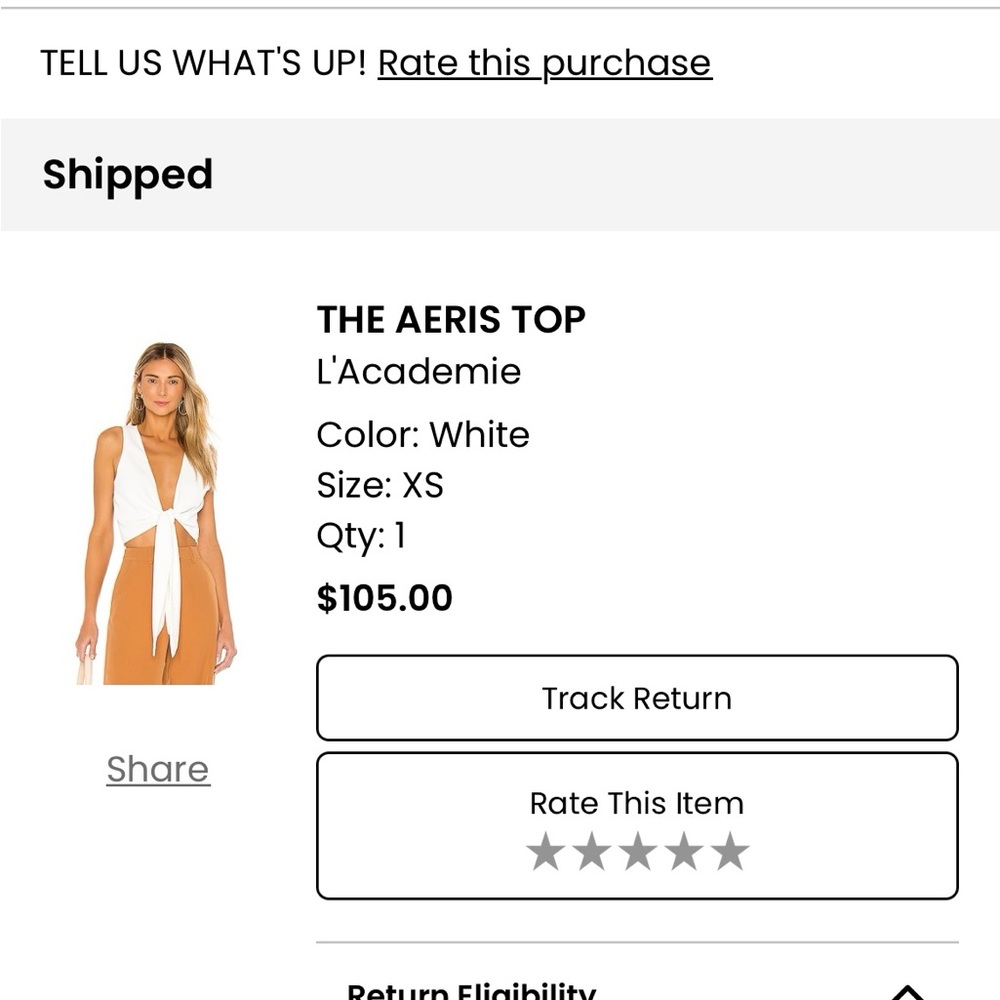Click the Rate This Item label
This screenshot has height=1000, width=1000.
[637, 803]
